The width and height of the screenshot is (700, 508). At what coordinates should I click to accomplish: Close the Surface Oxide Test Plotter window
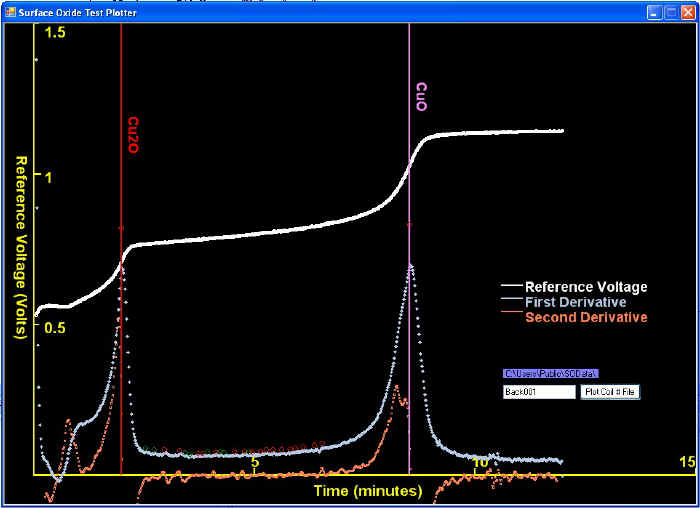(x=686, y=12)
